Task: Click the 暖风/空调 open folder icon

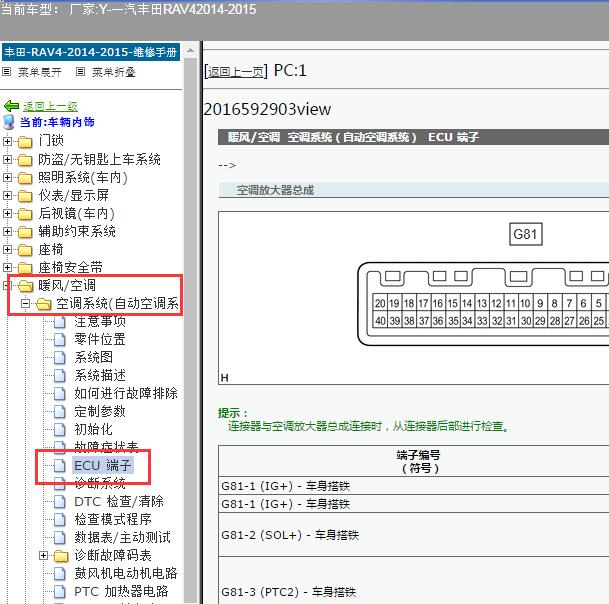Action: coord(26,286)
